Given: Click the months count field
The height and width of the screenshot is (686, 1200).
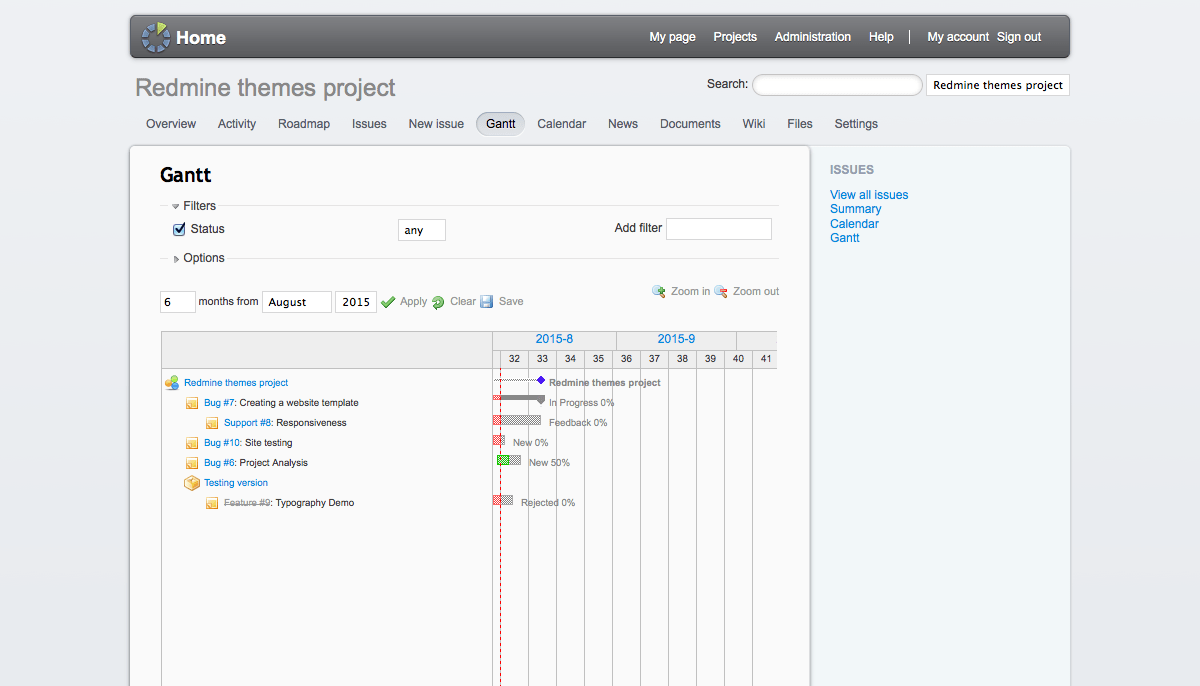Looking at the screenshot, I should pos(178,302).
